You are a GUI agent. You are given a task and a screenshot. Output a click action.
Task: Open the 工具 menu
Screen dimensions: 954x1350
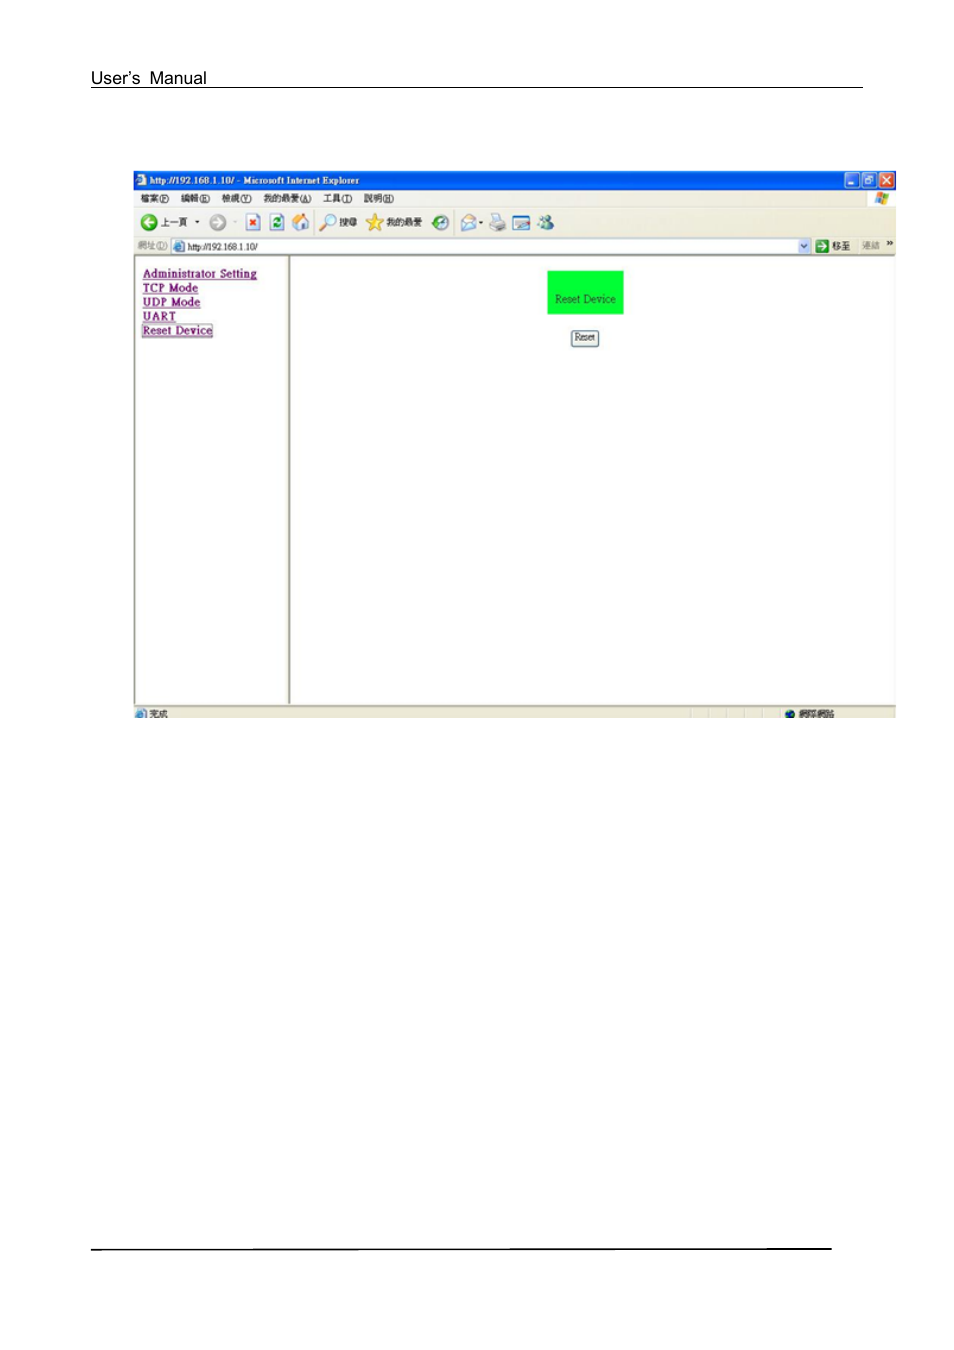tap(338, 198)
